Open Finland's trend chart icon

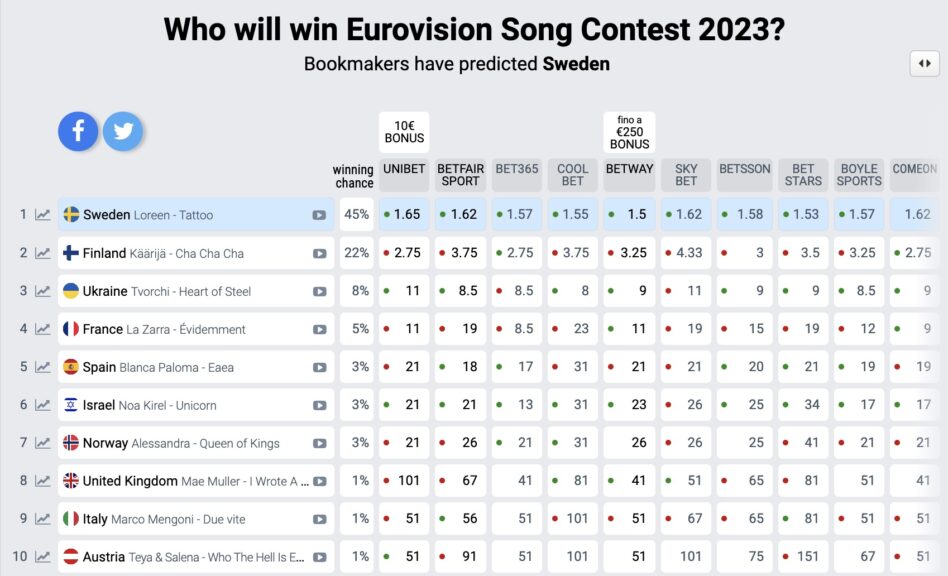42,253
